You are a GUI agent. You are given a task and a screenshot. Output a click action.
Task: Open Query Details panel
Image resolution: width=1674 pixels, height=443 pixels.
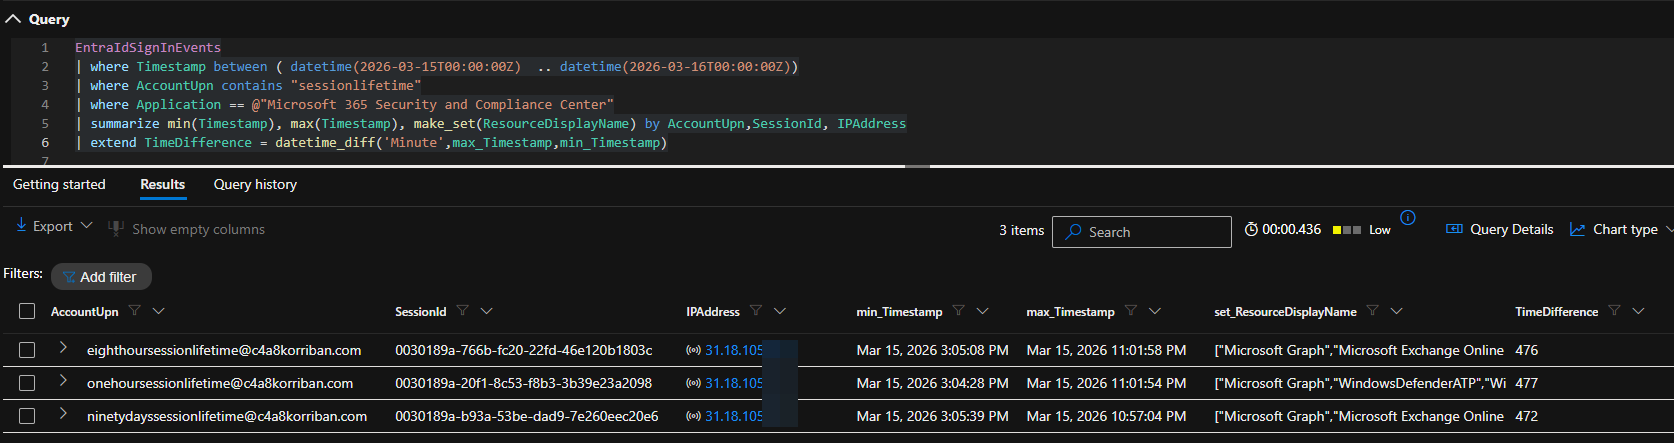1500,229
